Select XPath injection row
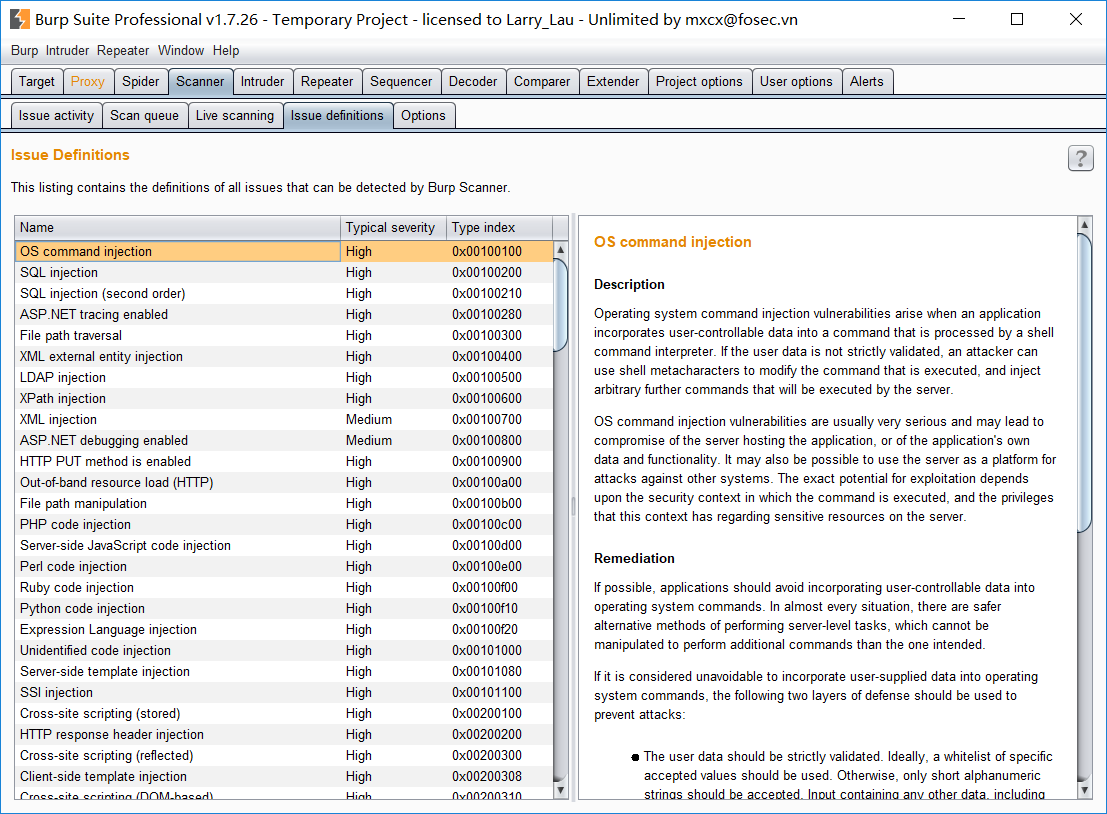The height and width of the screenshot is (814, 1107). click(284, 398)
